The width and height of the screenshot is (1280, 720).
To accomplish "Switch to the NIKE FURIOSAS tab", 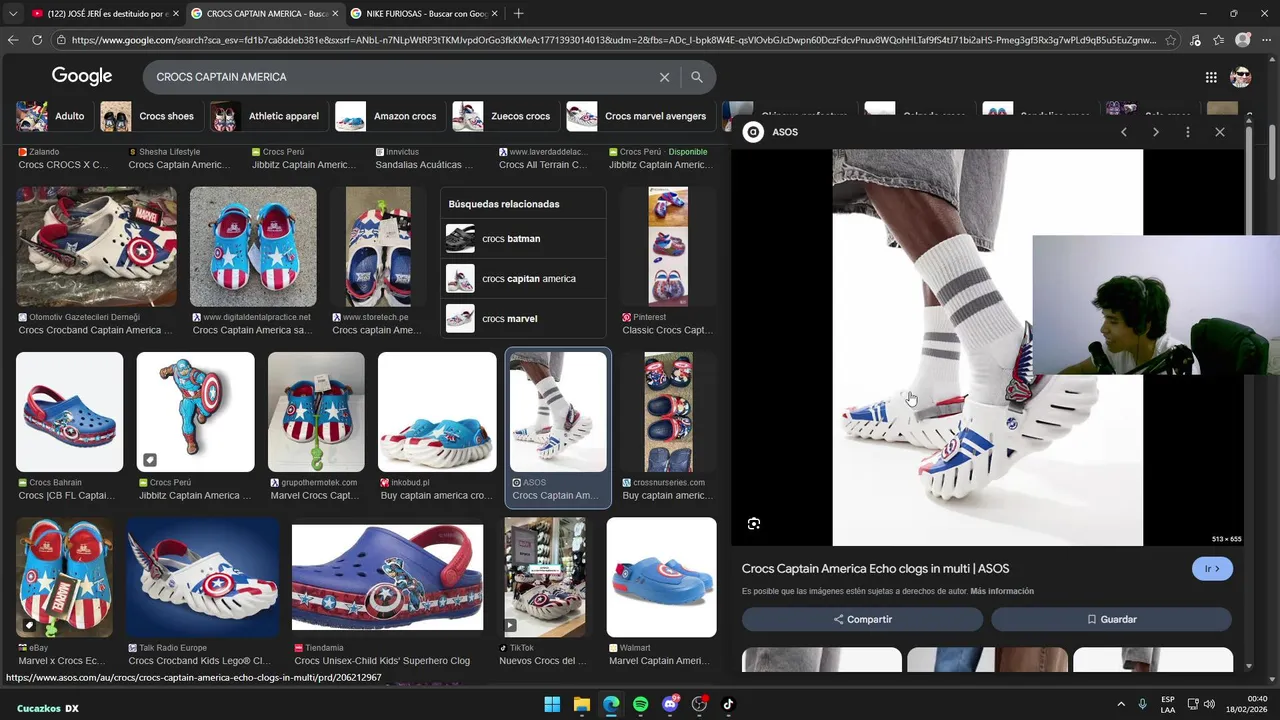I will coord(424,14).
